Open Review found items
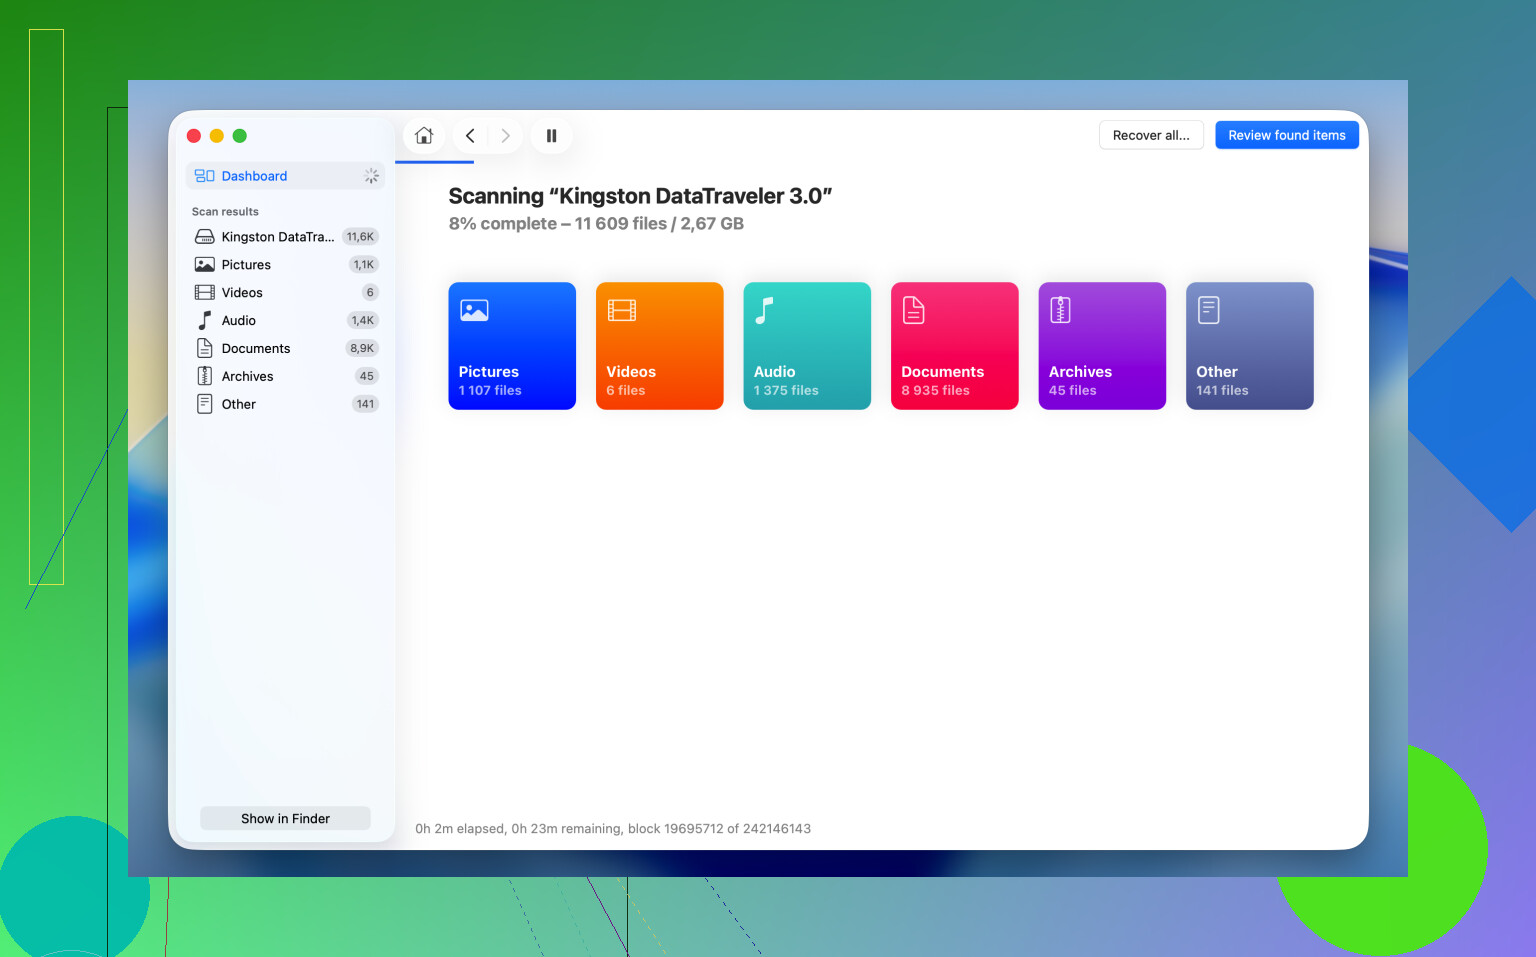 click(x=1287, y=135)
